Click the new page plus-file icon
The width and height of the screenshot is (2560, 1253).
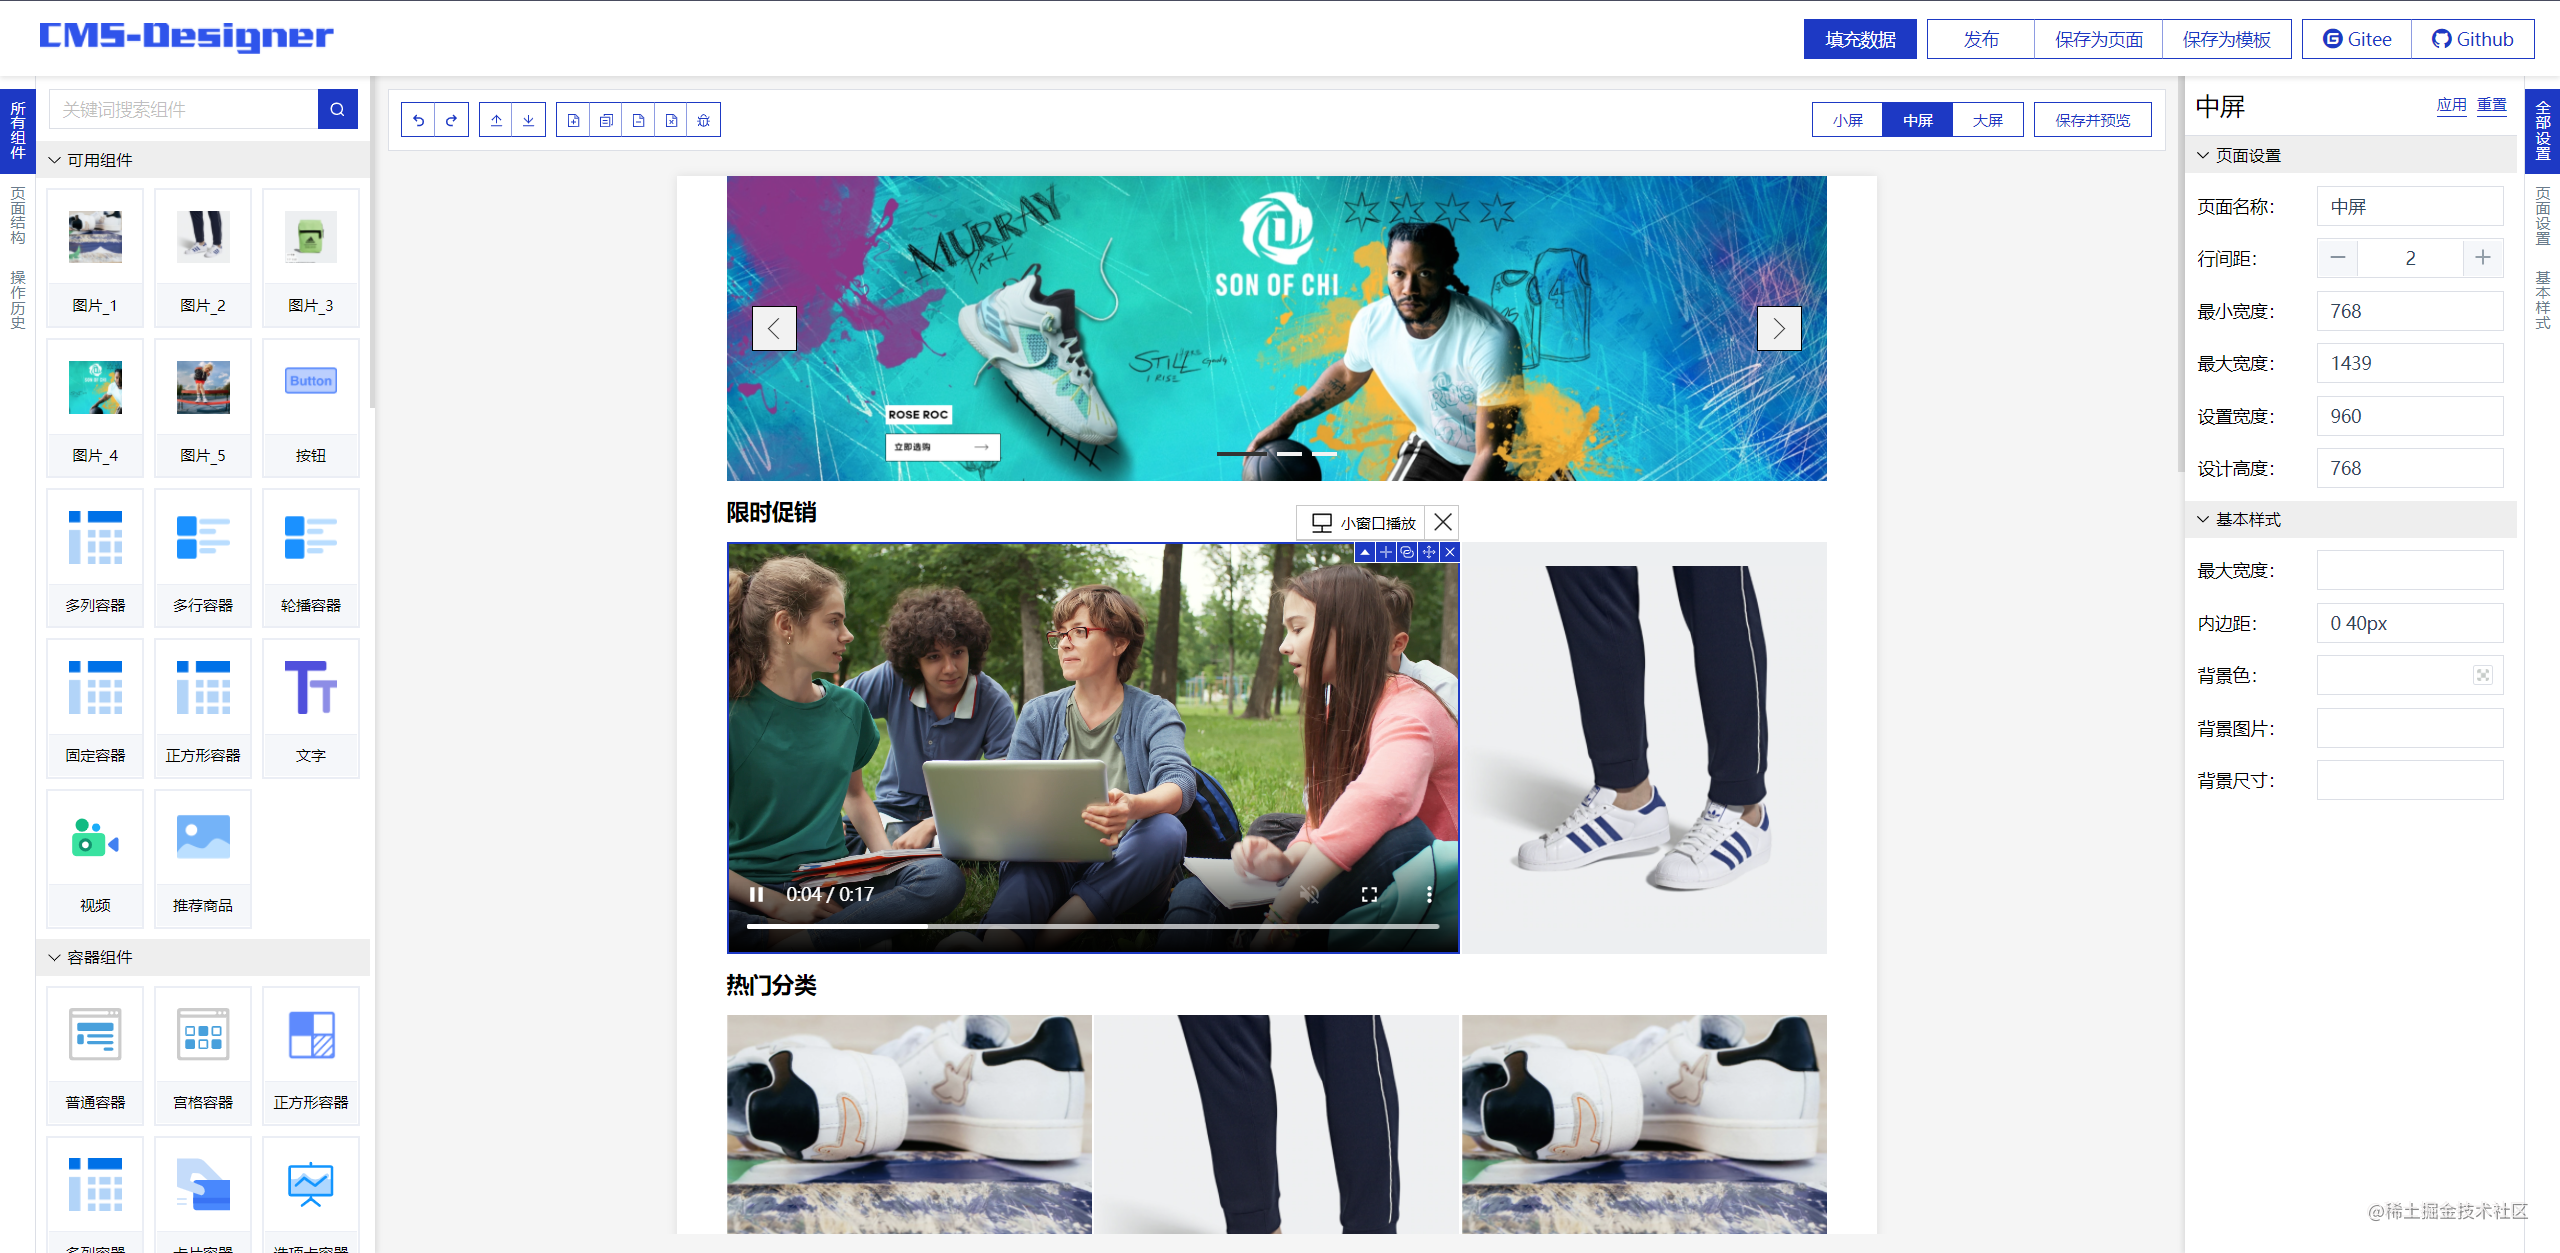(x=573, y=120)
